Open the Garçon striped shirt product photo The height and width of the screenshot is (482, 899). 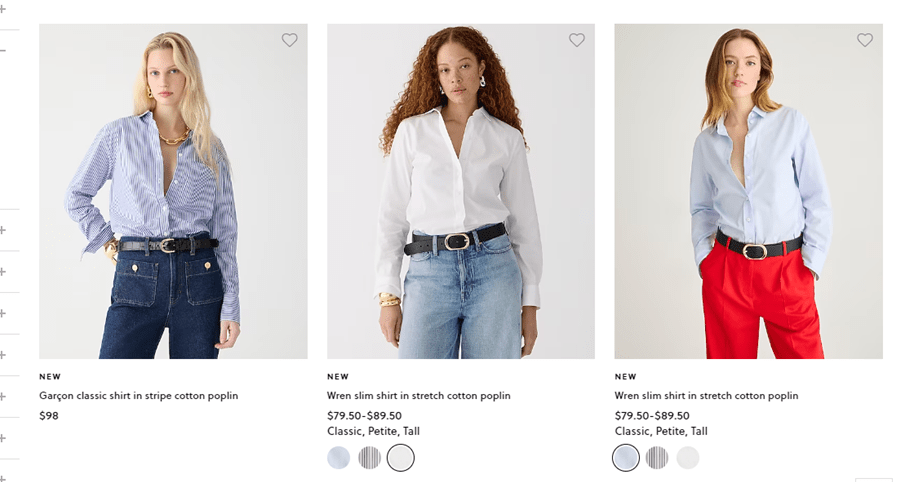click(173, 191)
